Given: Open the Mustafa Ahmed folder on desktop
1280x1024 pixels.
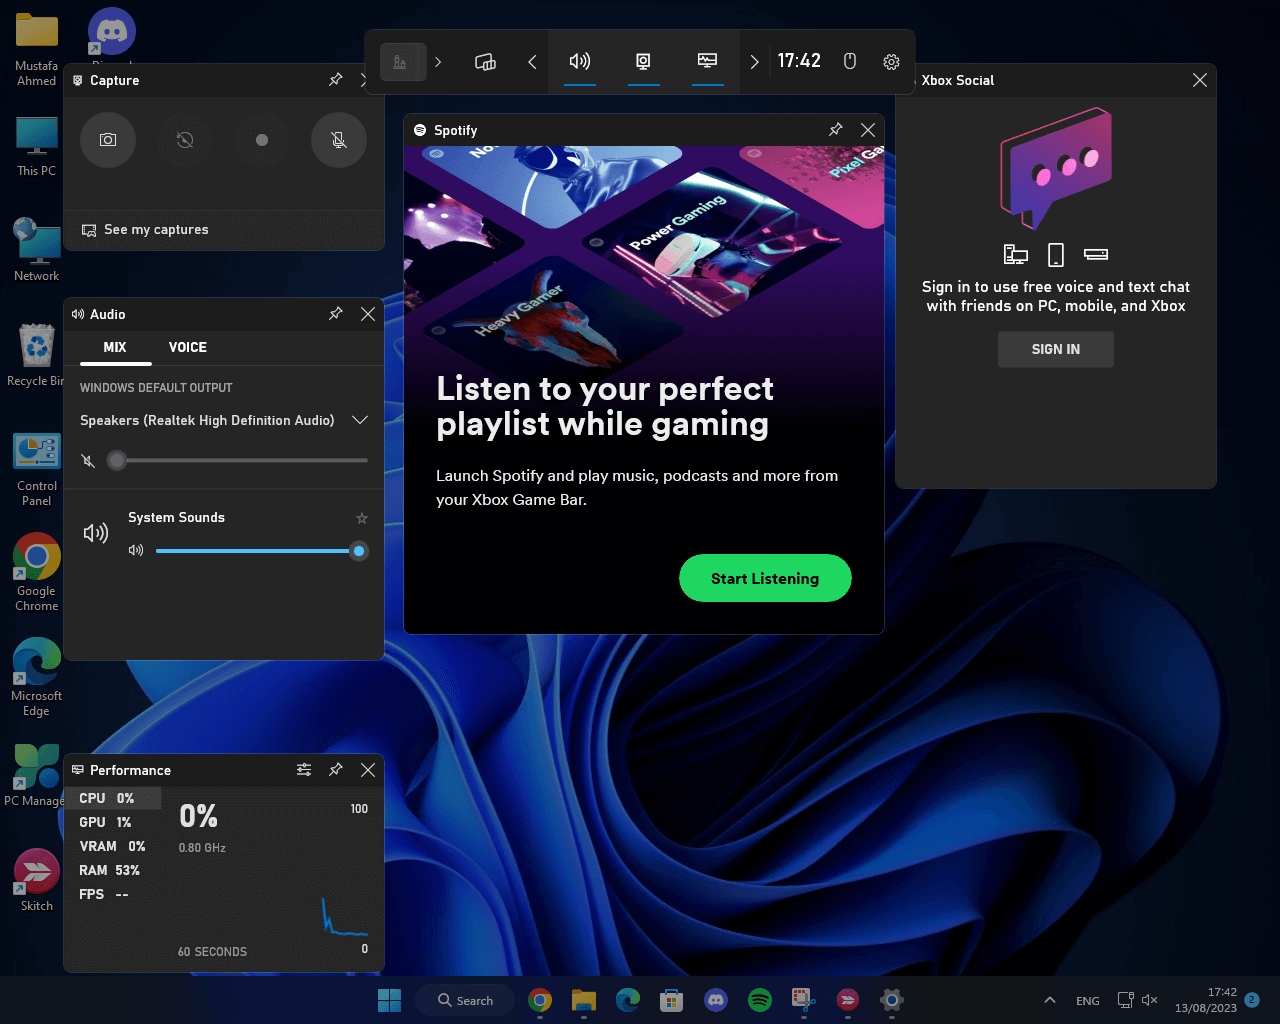Looking at the screenshot, I should coord(36,50).
